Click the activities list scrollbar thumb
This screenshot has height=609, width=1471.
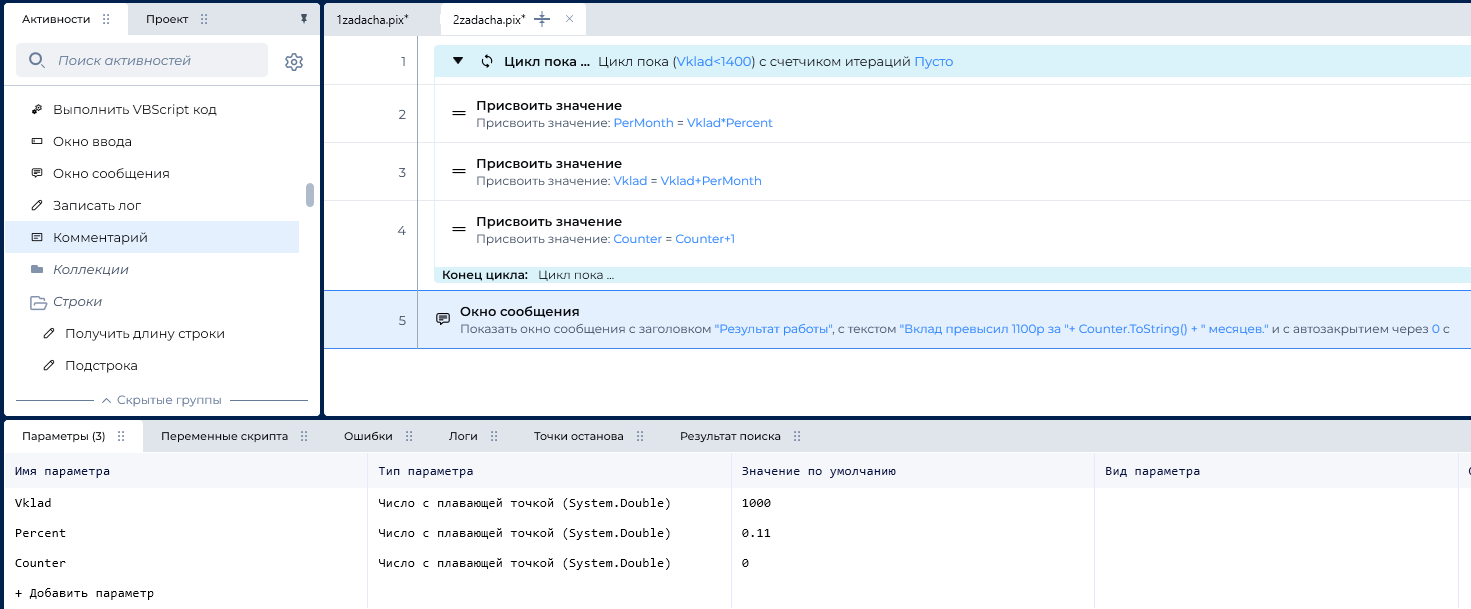tap(310, 195)
